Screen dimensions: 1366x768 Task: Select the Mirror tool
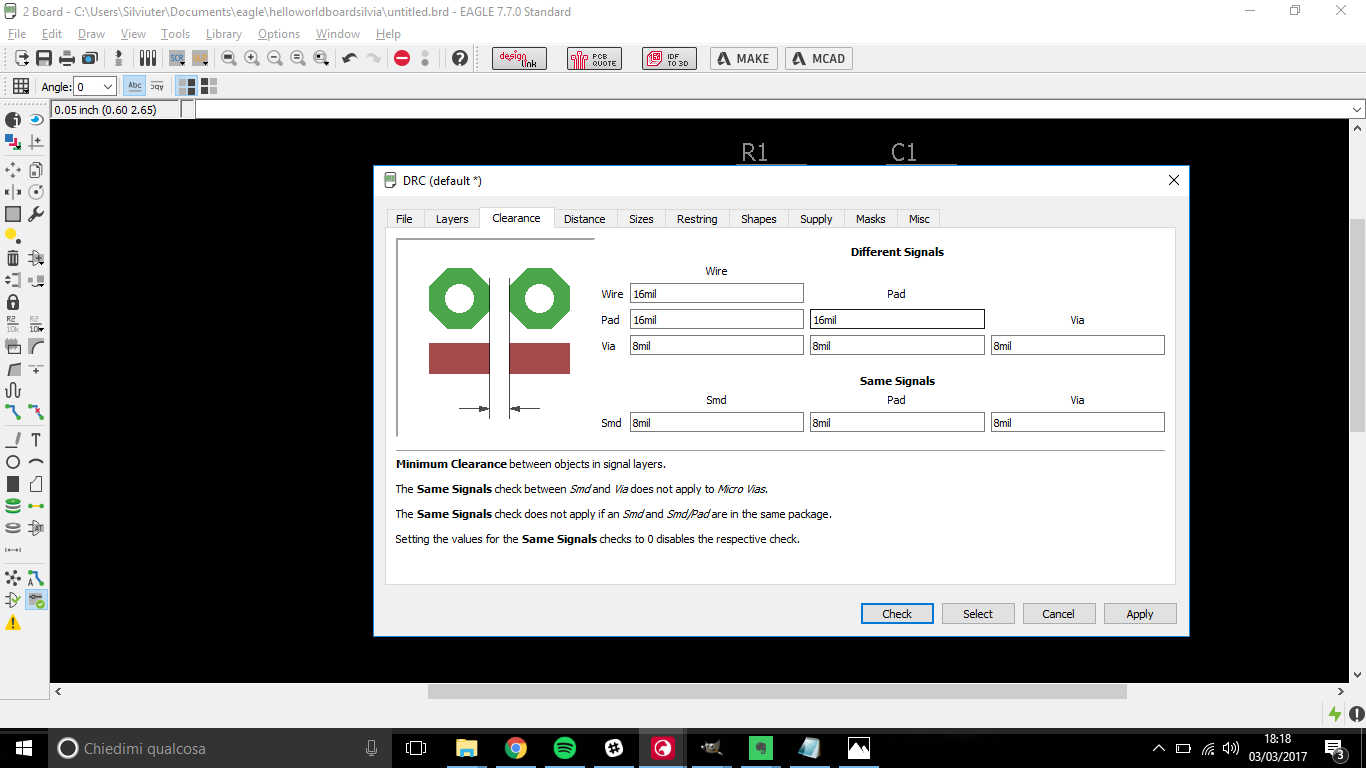(x=13, y=192)
